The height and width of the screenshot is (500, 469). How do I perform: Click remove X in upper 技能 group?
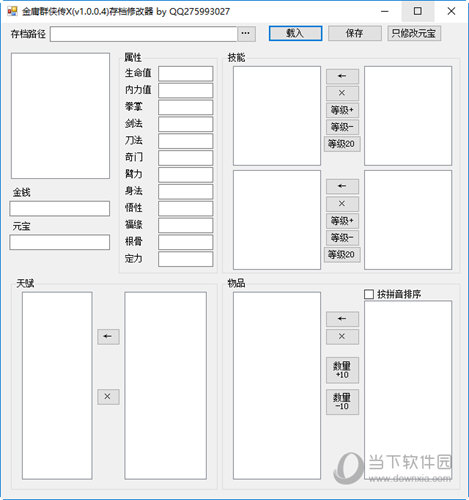coord(342,93)
